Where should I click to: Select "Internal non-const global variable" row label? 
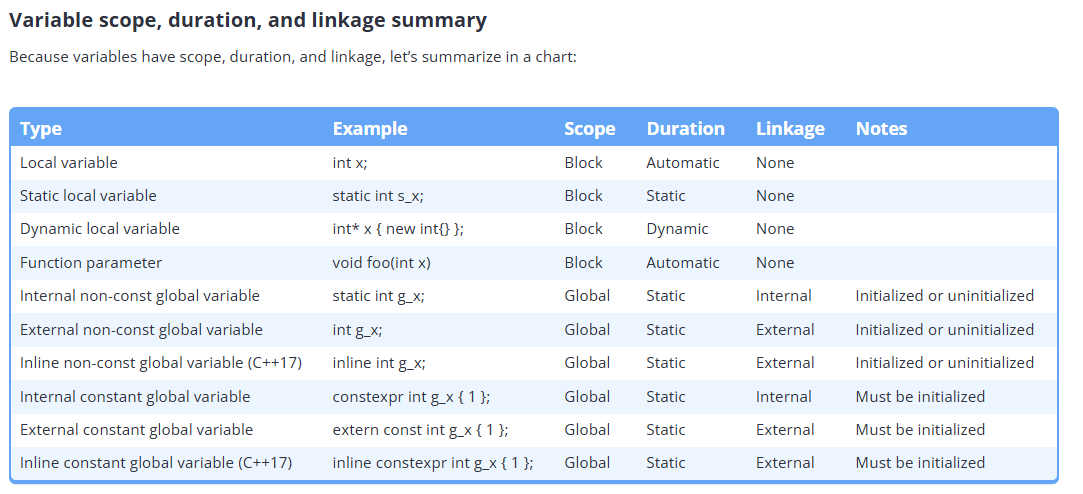[x=140, y=296]
